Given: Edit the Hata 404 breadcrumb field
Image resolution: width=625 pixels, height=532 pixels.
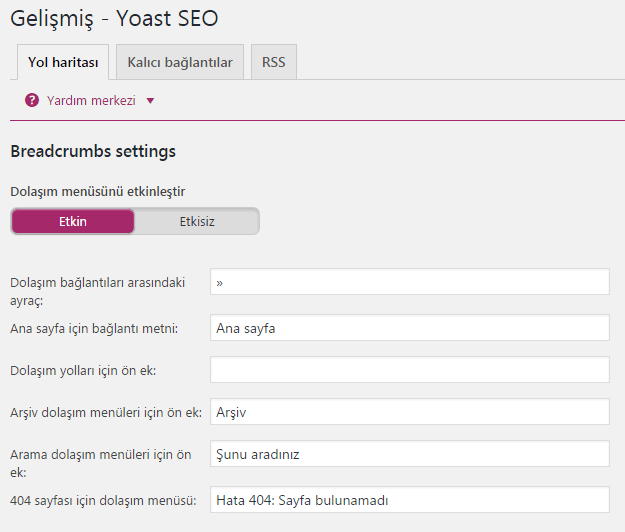Looking at the screenshot, I should pos(410,499).
